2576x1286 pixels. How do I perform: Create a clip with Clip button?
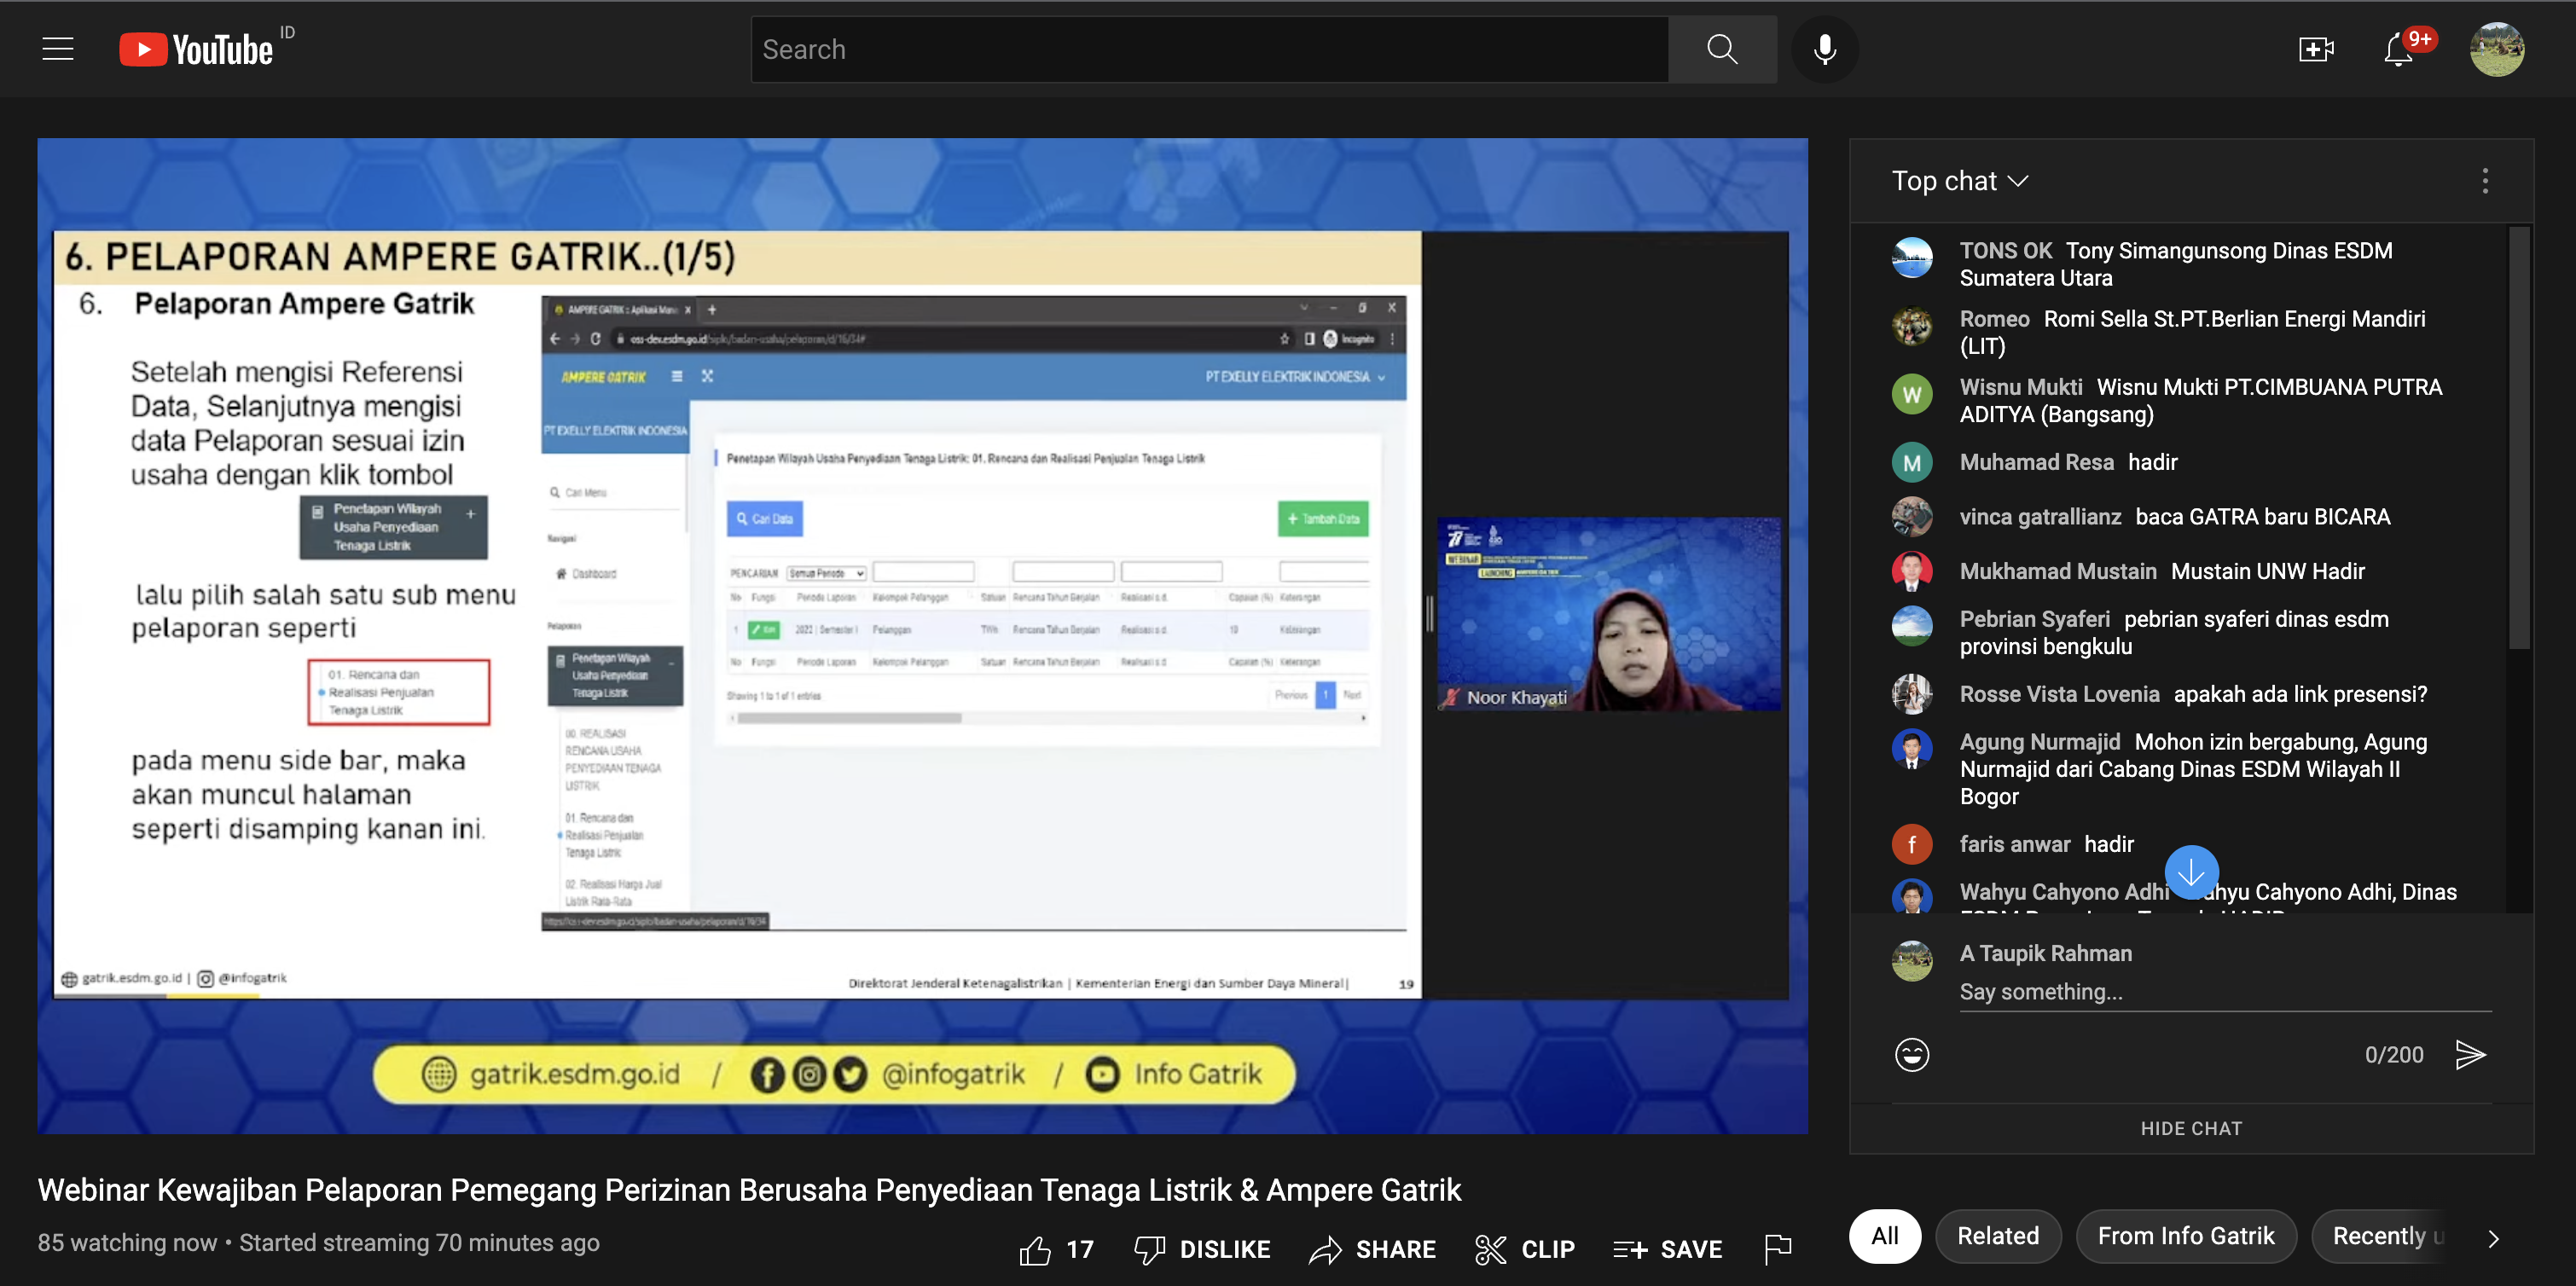[1524, 1249]
